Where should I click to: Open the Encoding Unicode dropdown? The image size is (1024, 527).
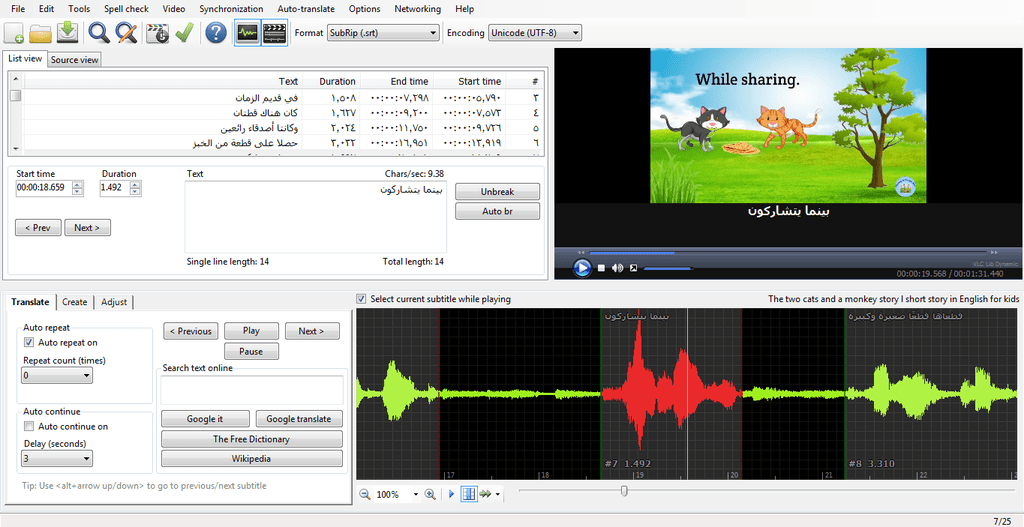[535, 33]
